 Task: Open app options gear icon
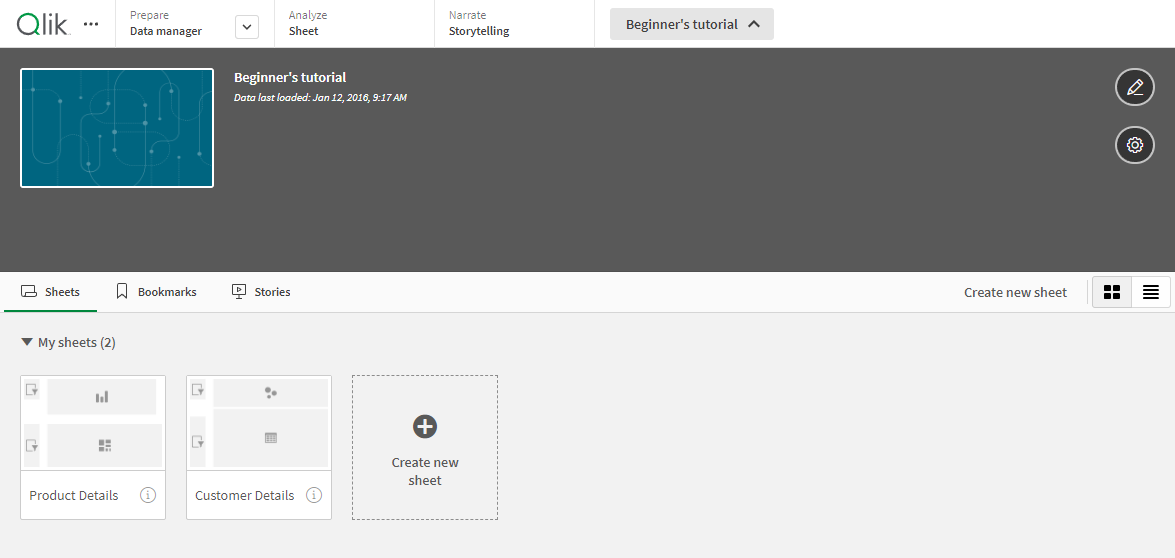pyautogui.click(x=1134, y=145)
